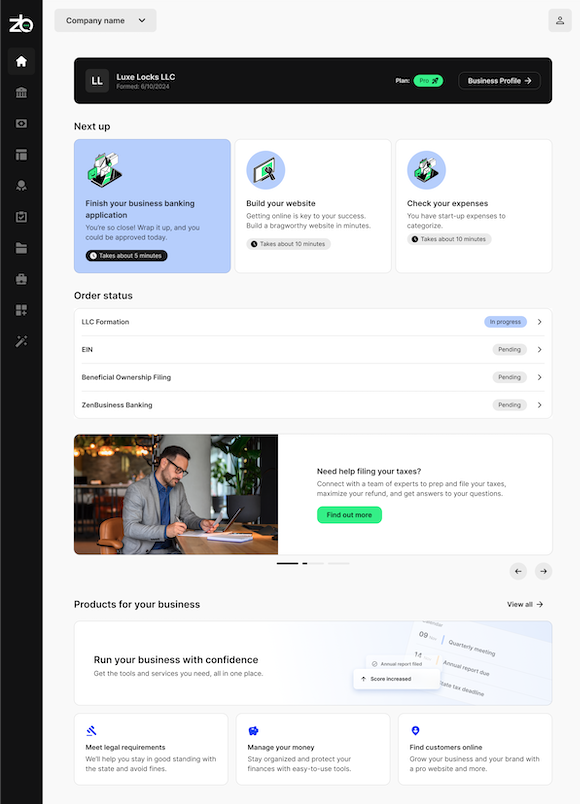Click the View all products link

(525, 605)
